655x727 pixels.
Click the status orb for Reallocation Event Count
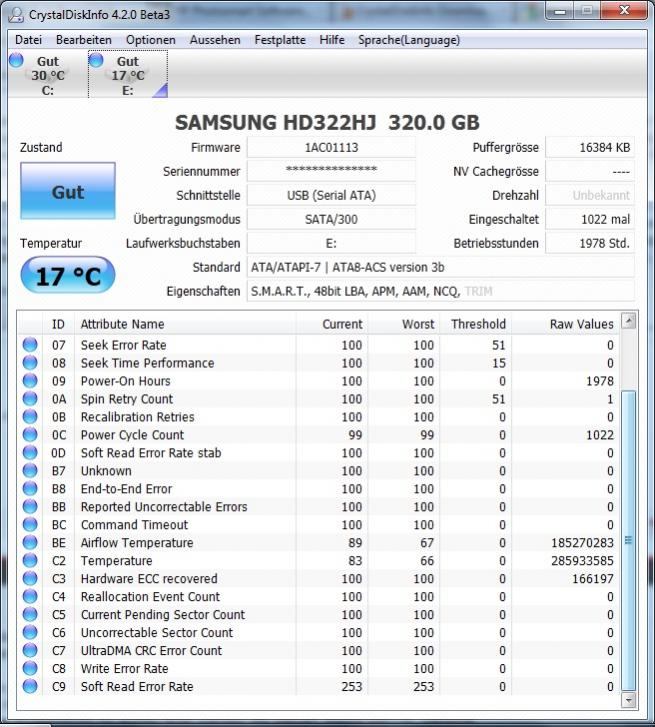[30, 596]
